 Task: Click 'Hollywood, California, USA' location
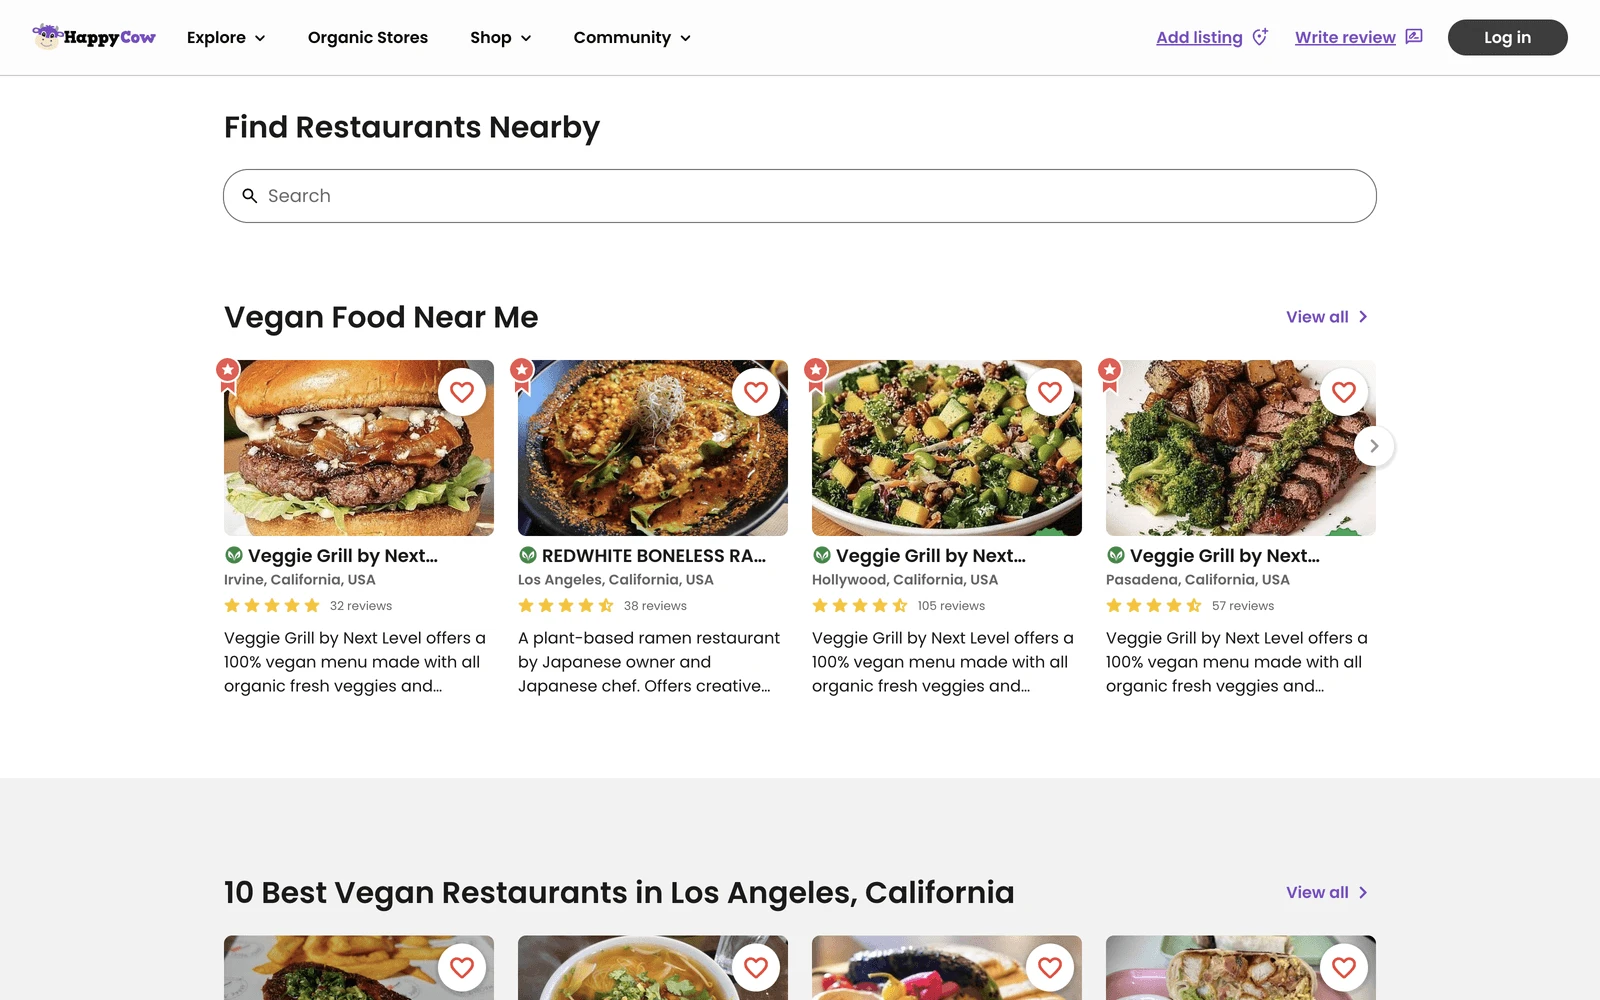(905, 580)
